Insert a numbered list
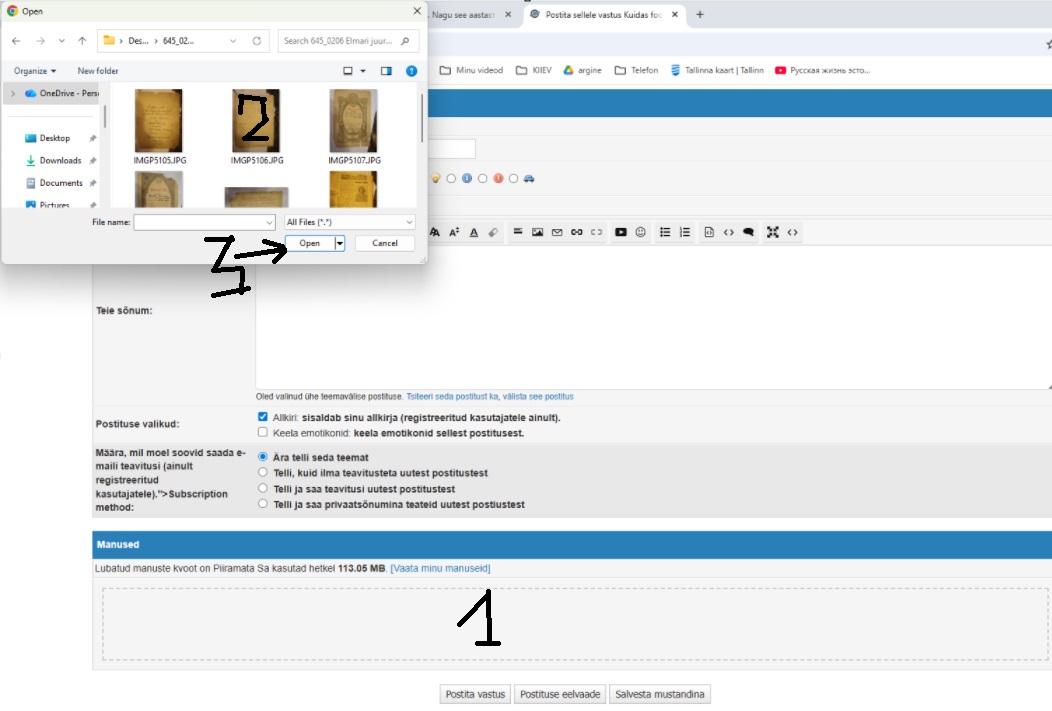 (685, 232)
